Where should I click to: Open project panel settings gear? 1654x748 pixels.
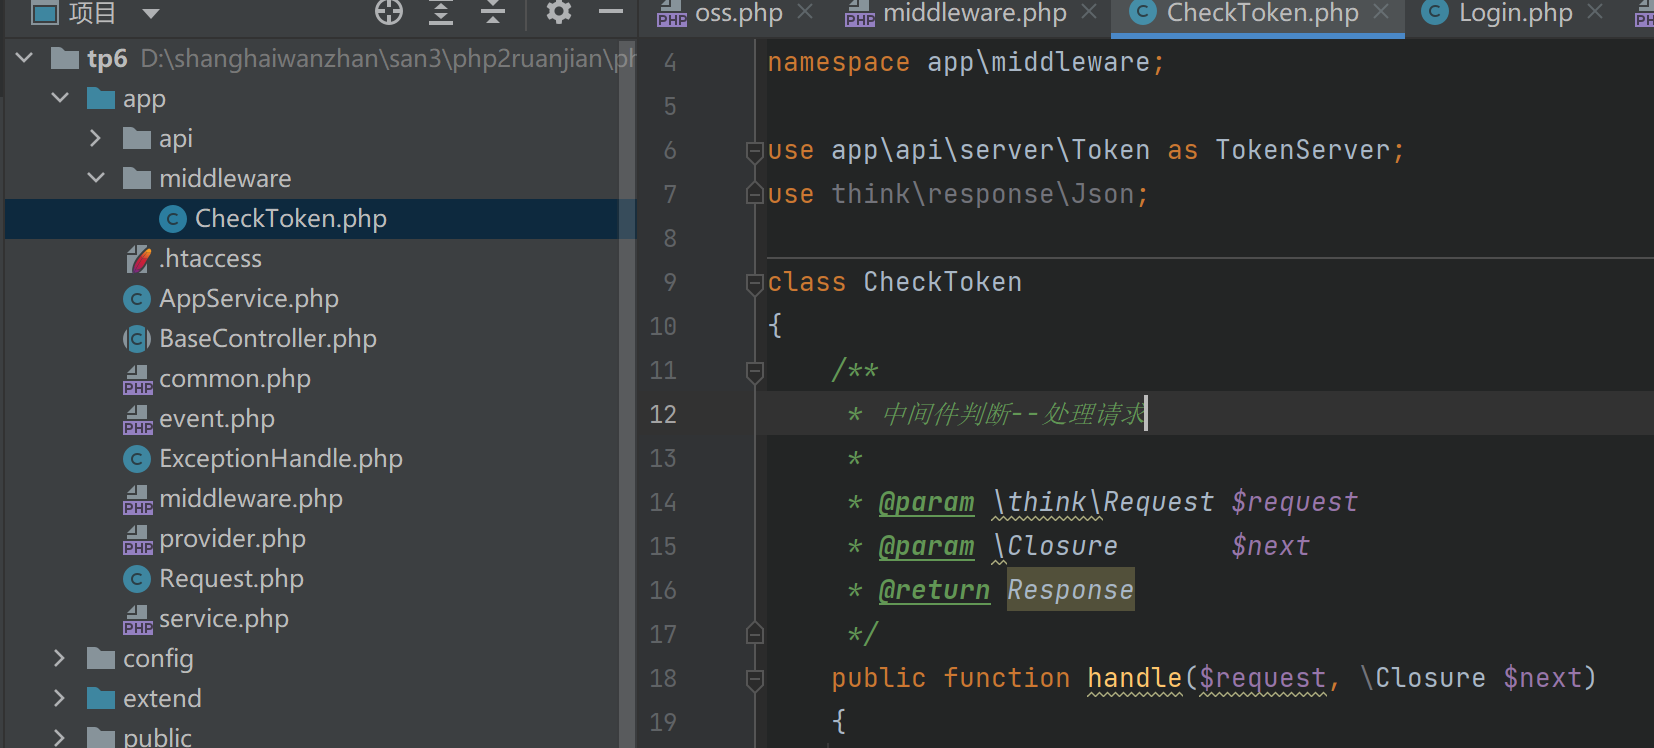(559, 12)
